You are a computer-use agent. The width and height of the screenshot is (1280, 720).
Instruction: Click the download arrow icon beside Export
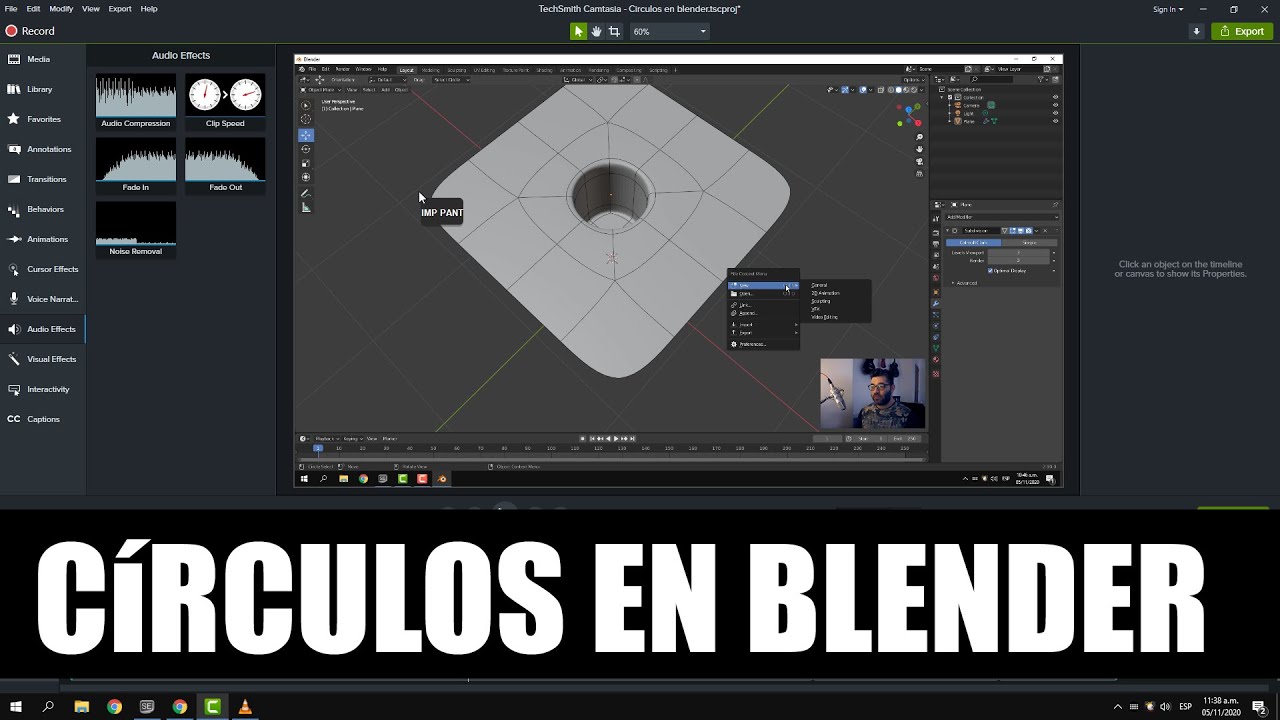coord(1196,31)
